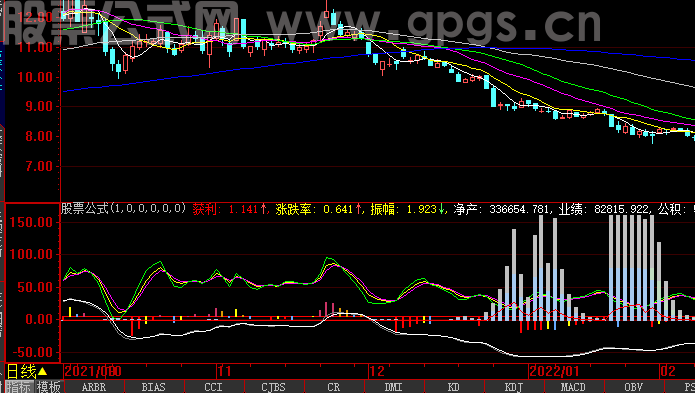Click the 振幅 value label
The height and width of the screenshot is (393, 695).
click(408, 209)
